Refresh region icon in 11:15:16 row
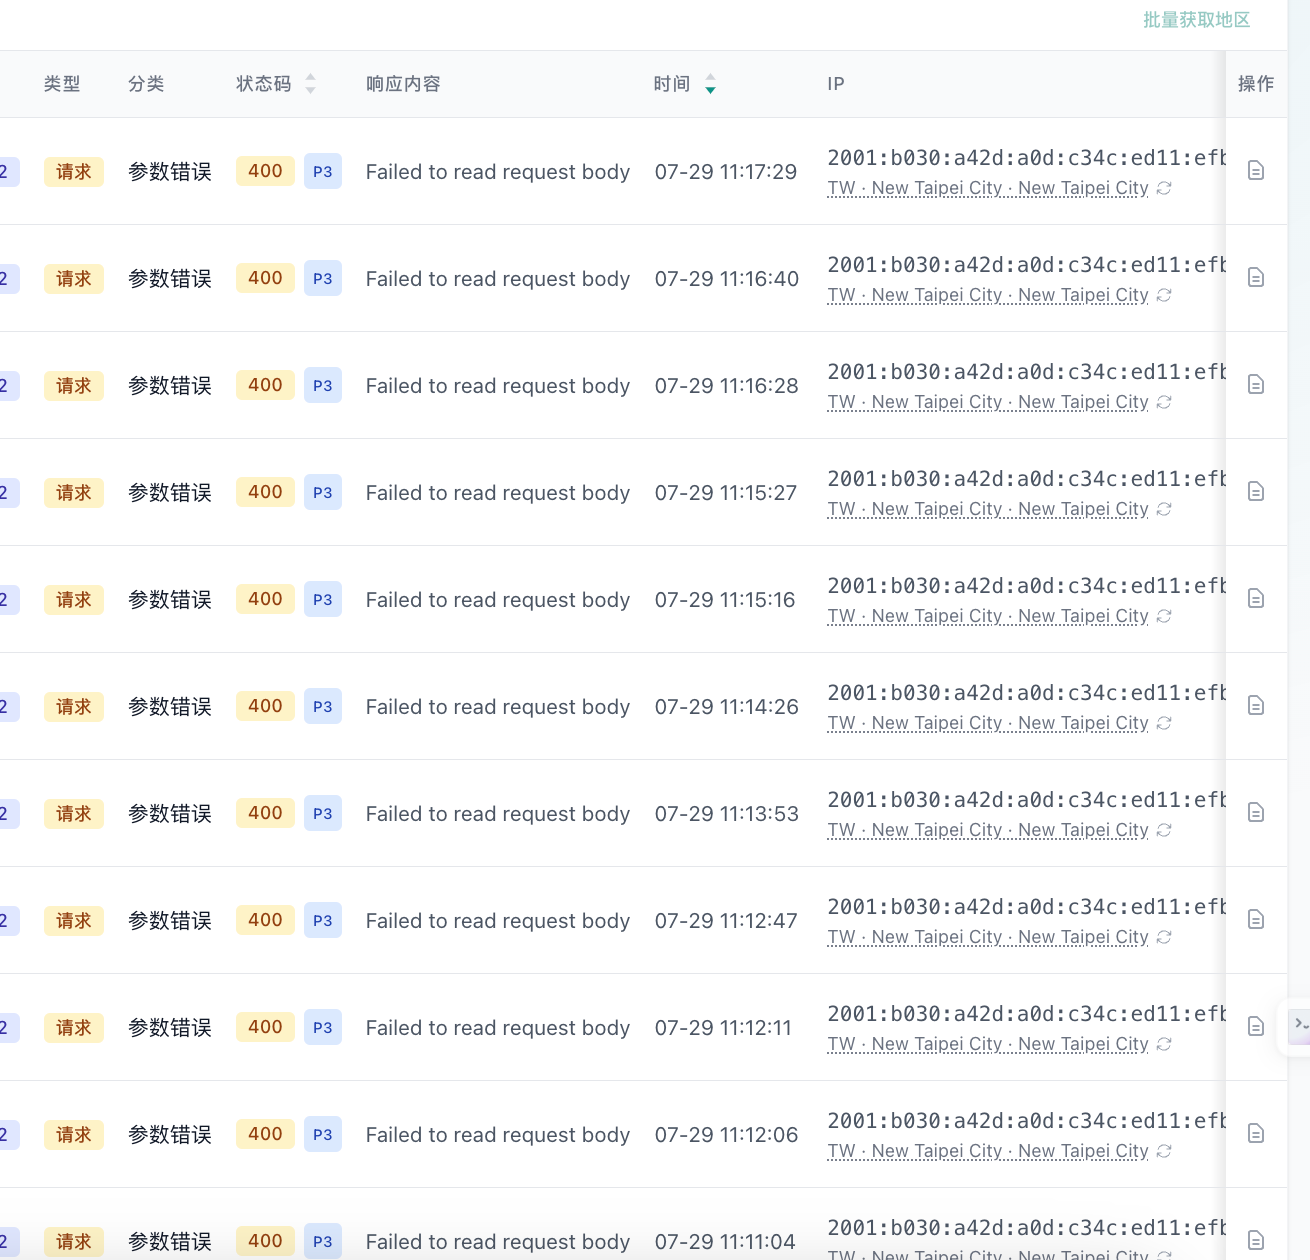This screenshot has width=1310, height=1260. pyautogui.click(x=1164, y=616)
